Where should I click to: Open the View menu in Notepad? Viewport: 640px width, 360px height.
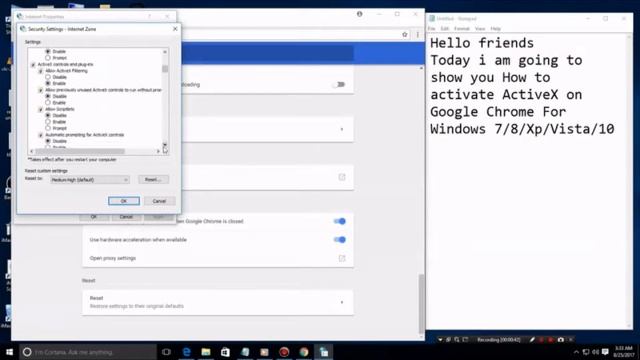480,29
